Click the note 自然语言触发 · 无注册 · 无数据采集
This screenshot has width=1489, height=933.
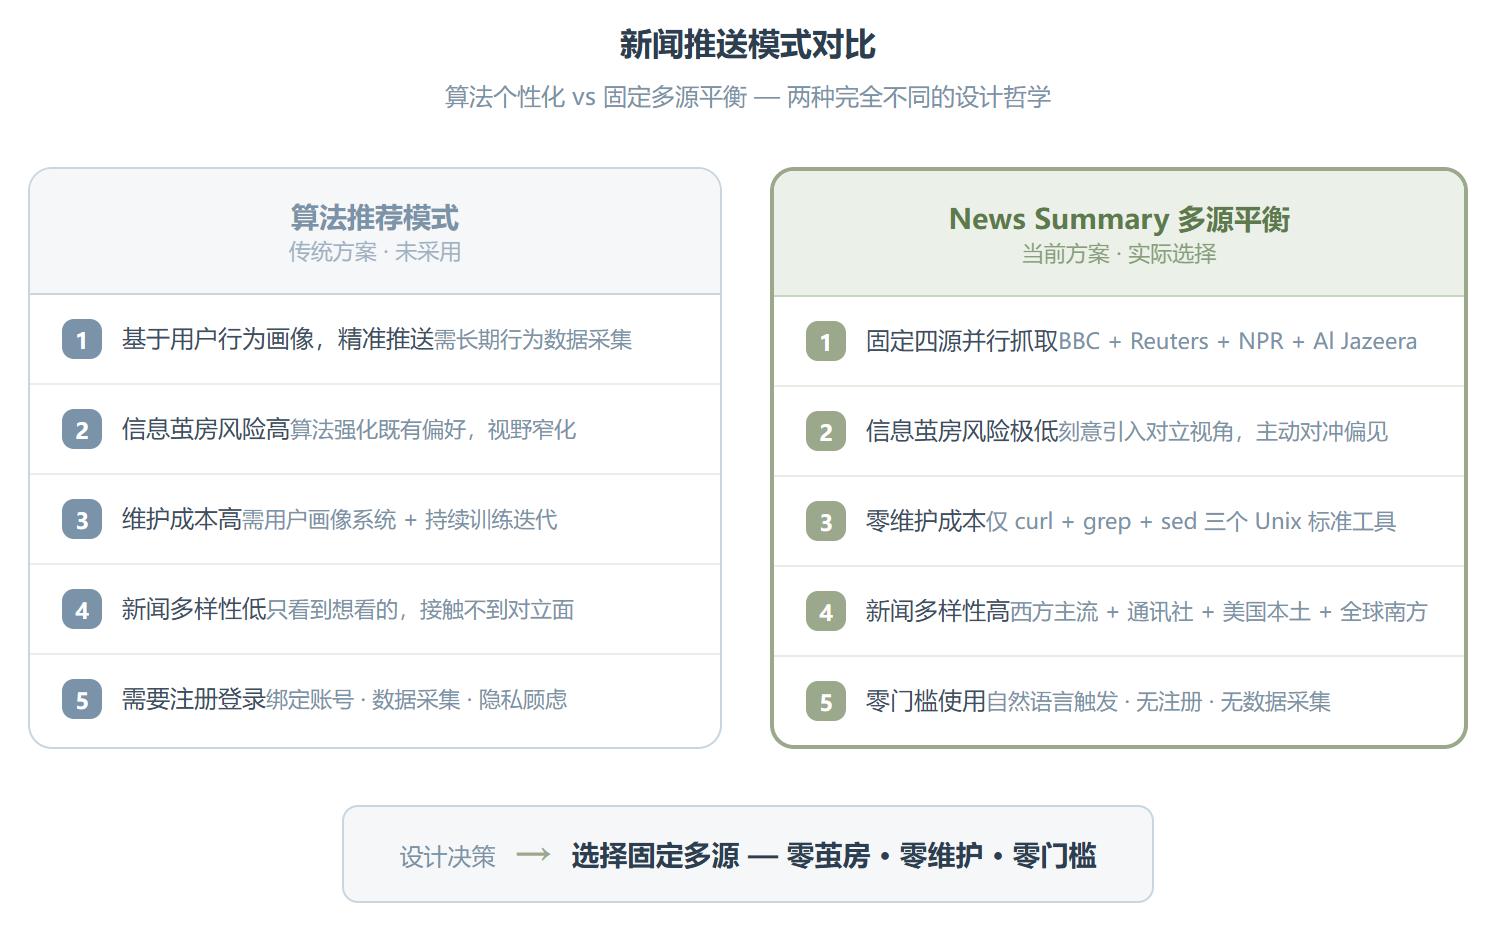[1159, 702]
